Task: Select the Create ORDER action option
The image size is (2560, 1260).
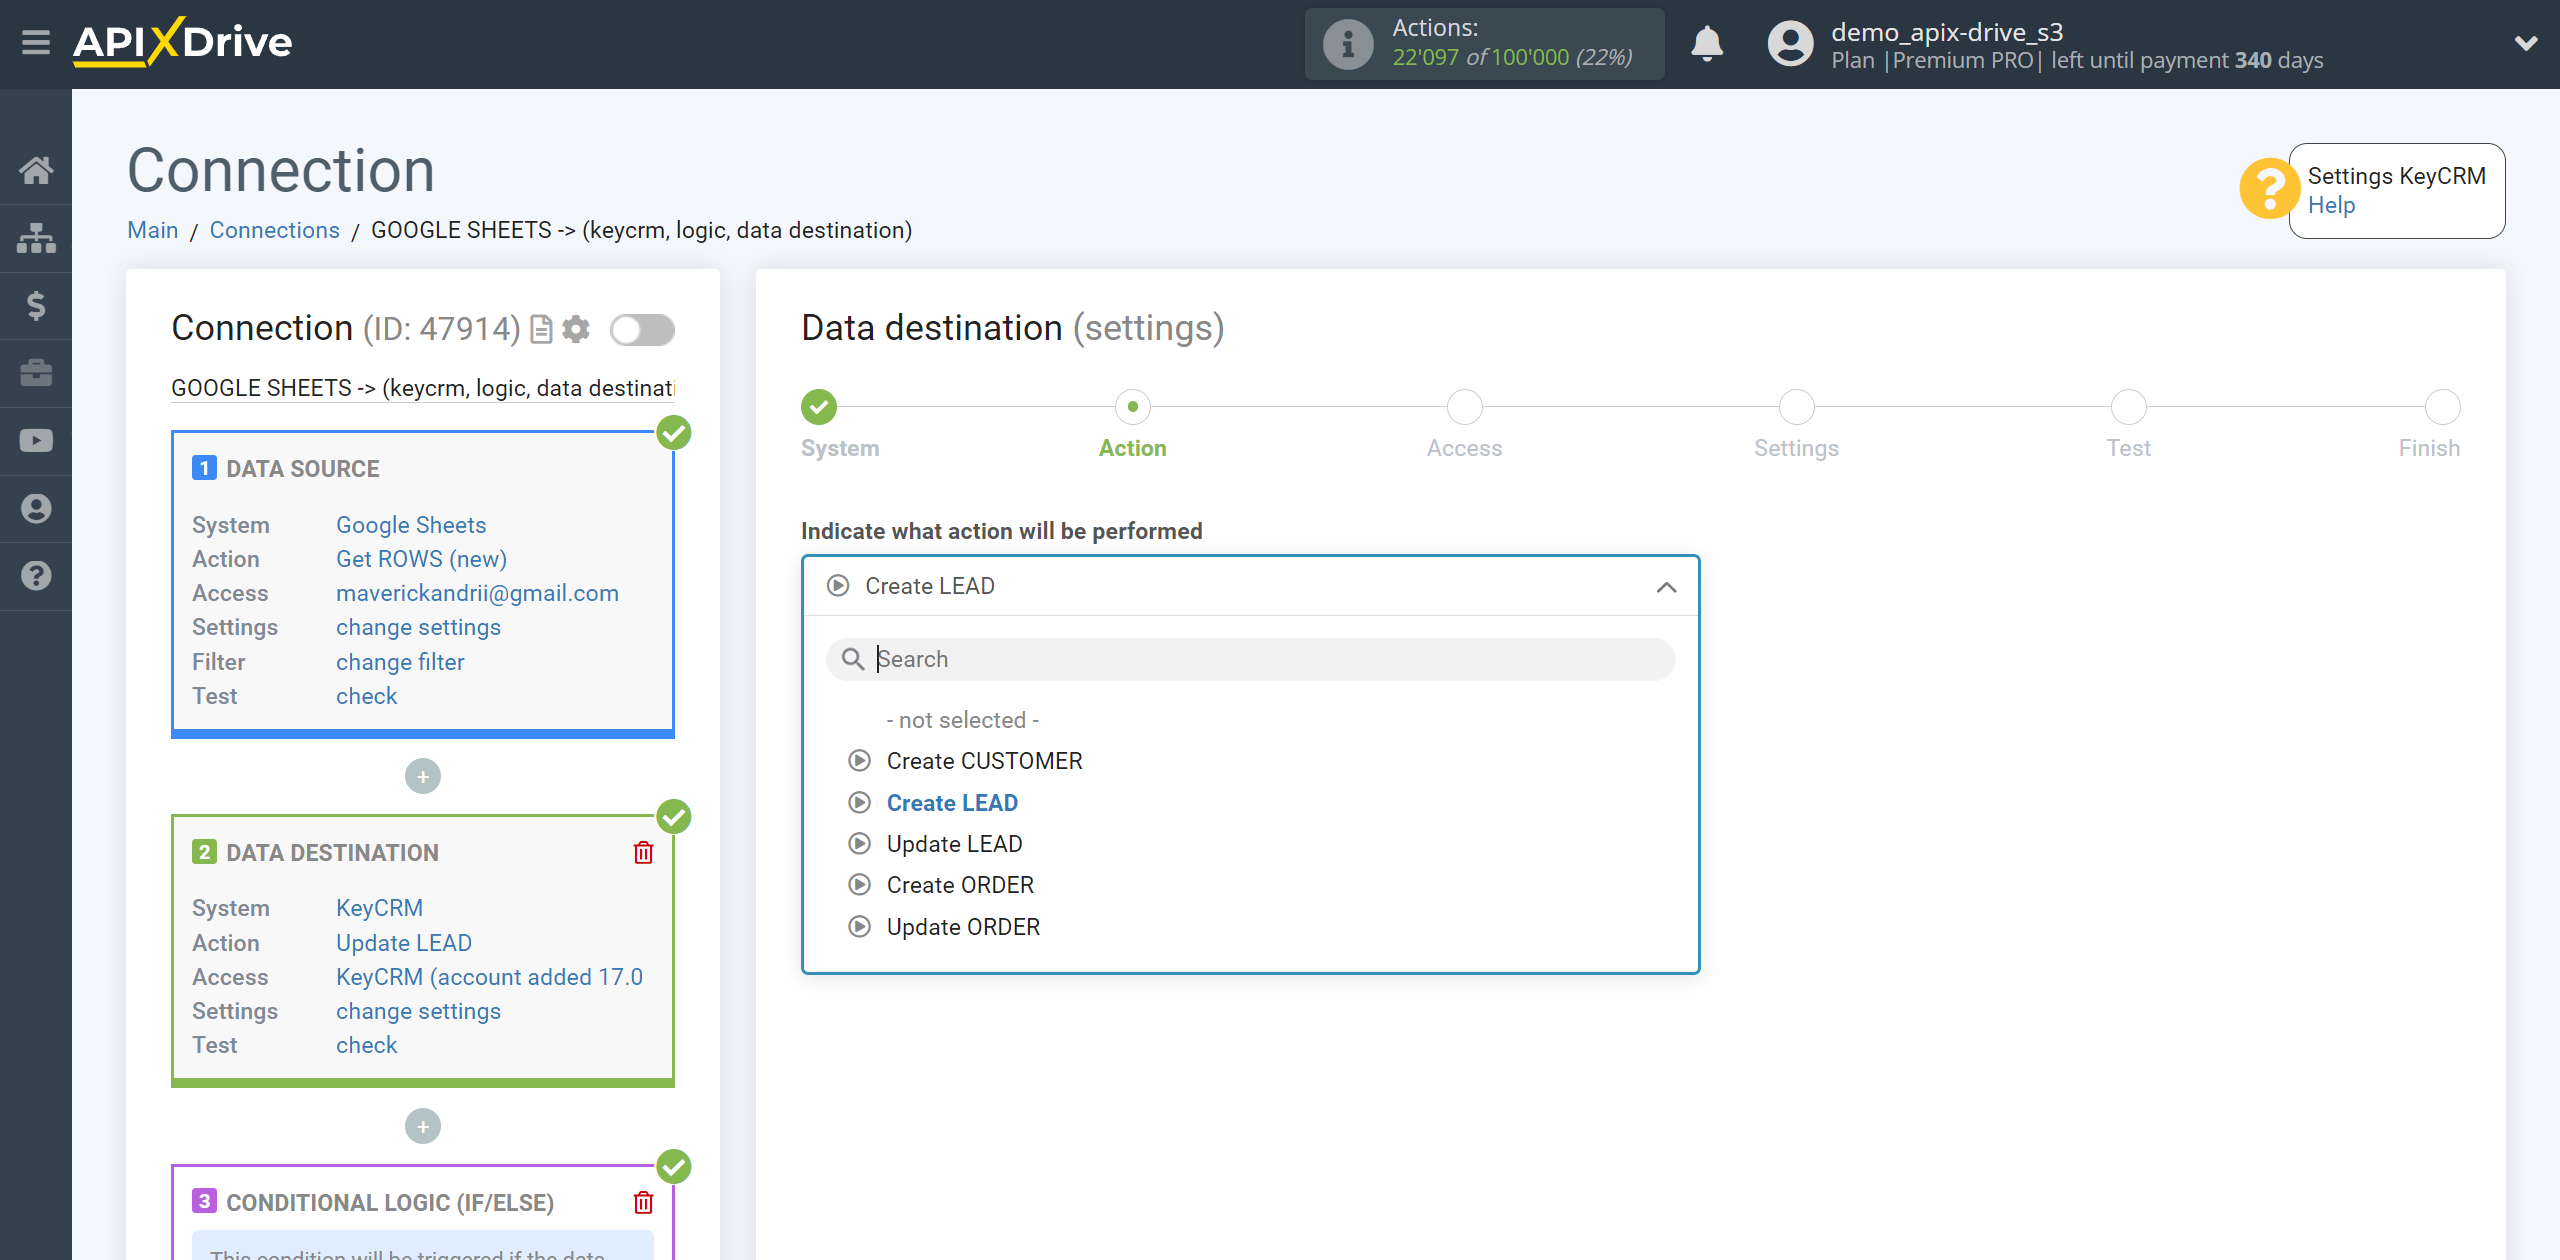Action: (960, 885)
